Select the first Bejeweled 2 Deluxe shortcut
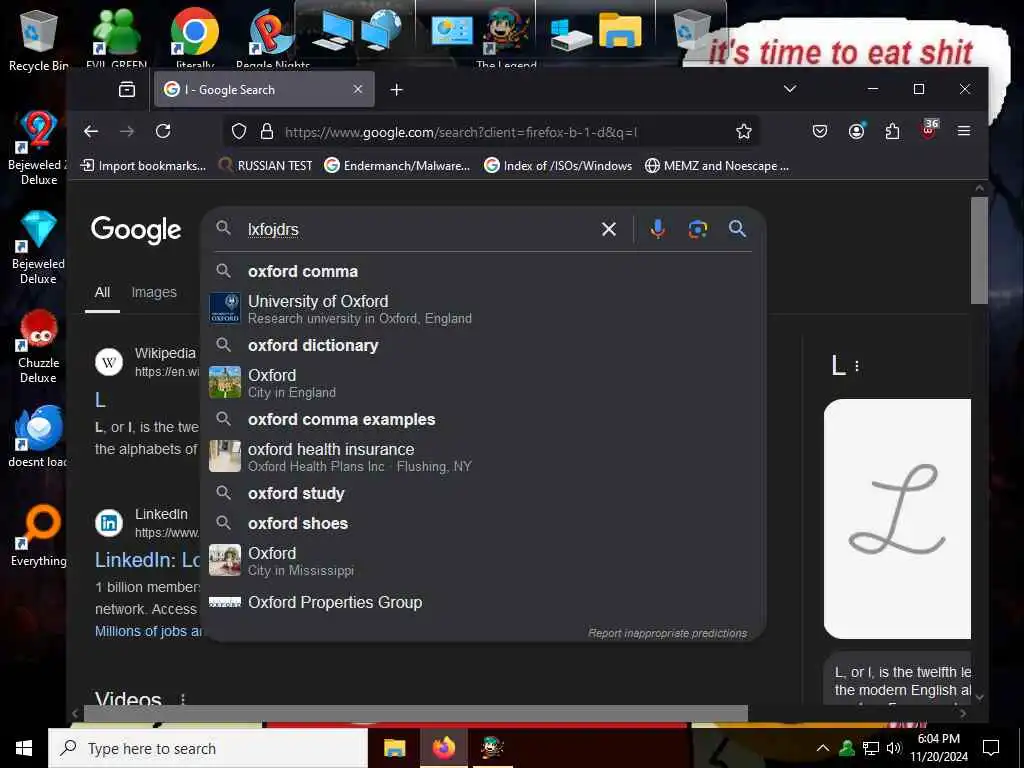 pyautogui.click(x=38, y=148)
